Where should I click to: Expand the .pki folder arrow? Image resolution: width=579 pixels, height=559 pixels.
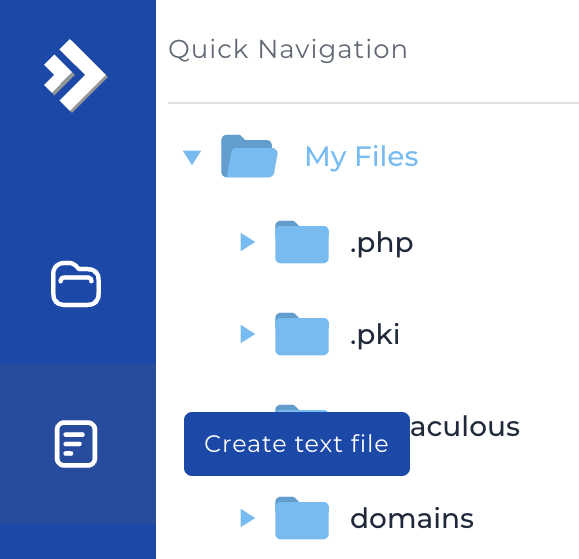(247, 334)
